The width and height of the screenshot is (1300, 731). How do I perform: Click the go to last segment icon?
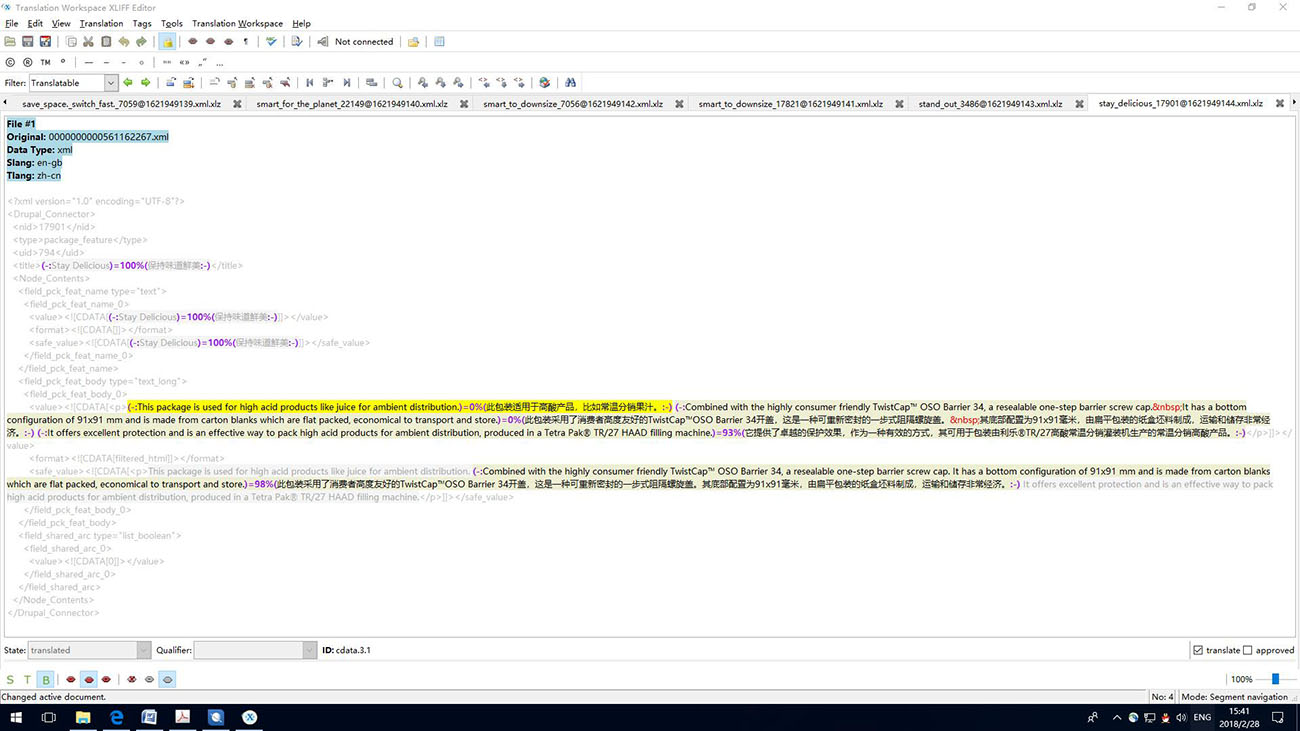(346, 83)
